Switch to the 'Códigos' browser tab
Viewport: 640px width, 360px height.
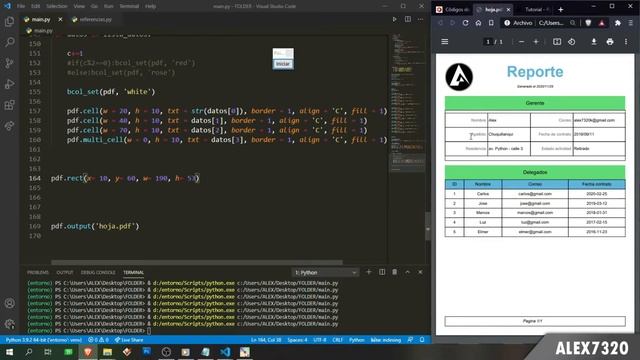[453, 9]
